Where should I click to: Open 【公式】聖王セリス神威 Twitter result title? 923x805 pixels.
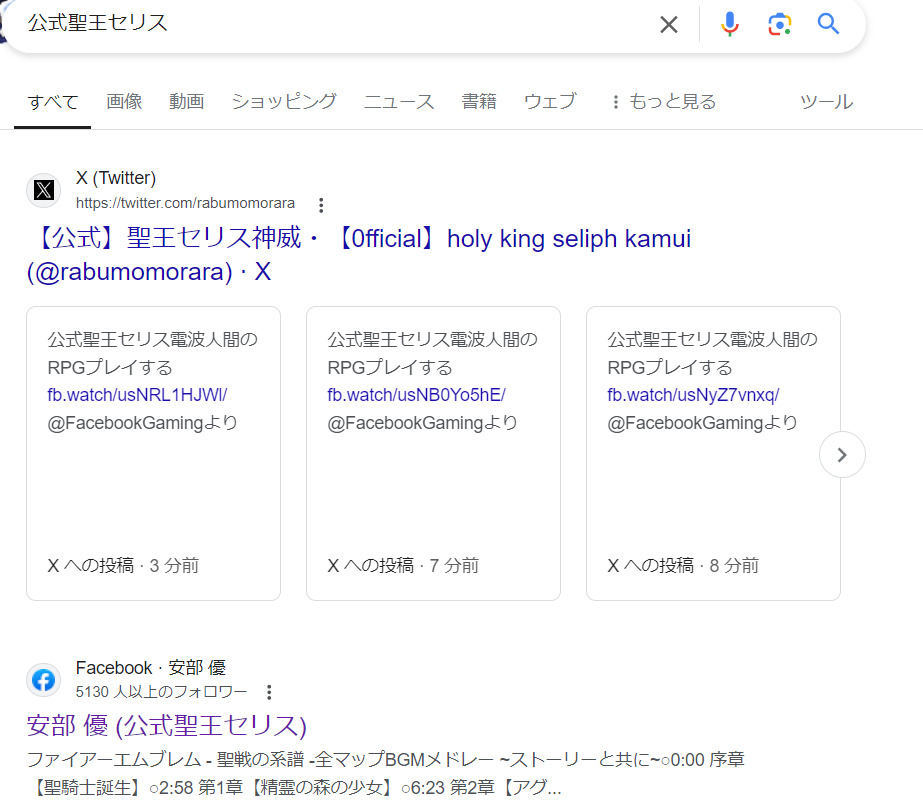[x=359, y=255]
